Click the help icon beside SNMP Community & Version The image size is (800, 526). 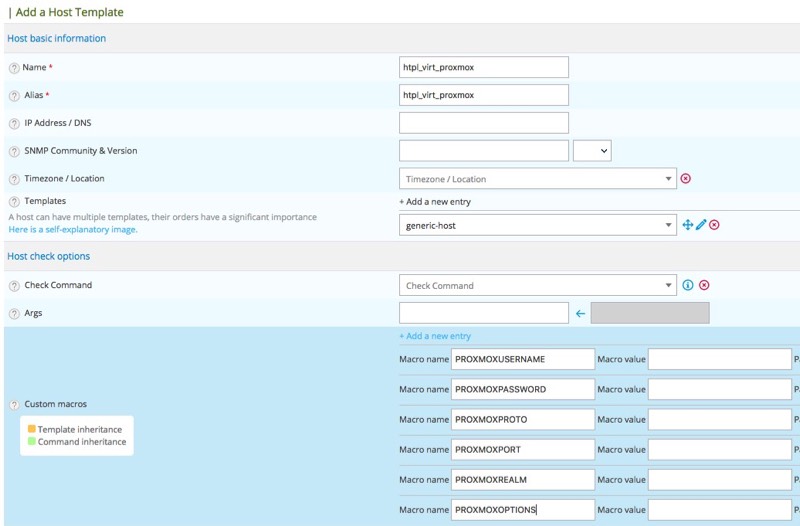click(x=14, y=152)
